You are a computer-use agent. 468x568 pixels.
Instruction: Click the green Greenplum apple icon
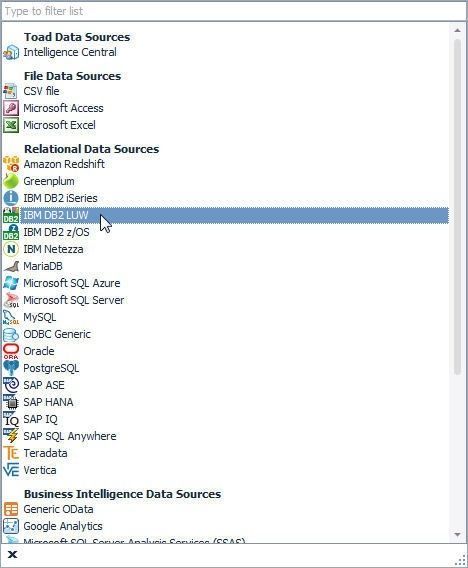(11, 181)
